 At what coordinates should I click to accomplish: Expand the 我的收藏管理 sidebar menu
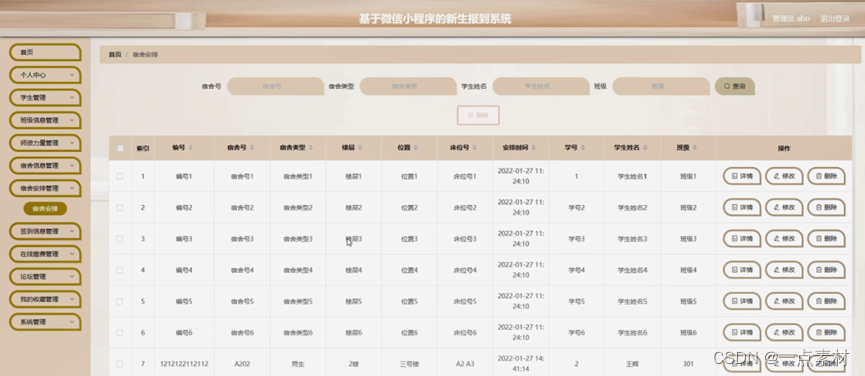(x=45, y=299)
